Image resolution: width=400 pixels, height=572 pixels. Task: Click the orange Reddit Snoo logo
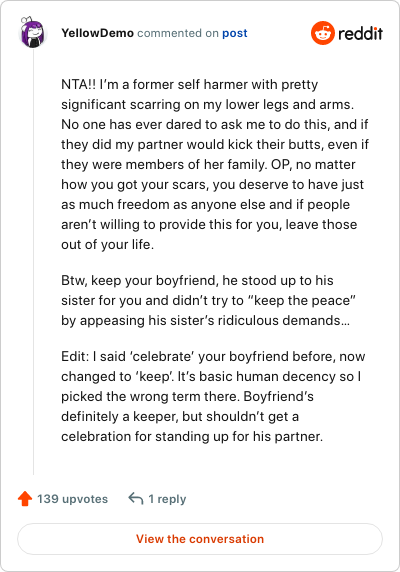point(322,33)
